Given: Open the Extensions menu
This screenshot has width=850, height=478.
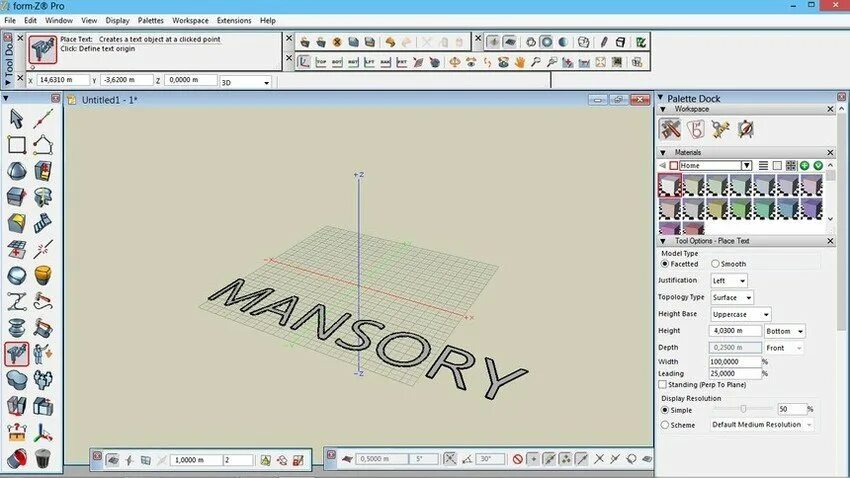Looking at the screenshot, I should click(x=234, y=21).
